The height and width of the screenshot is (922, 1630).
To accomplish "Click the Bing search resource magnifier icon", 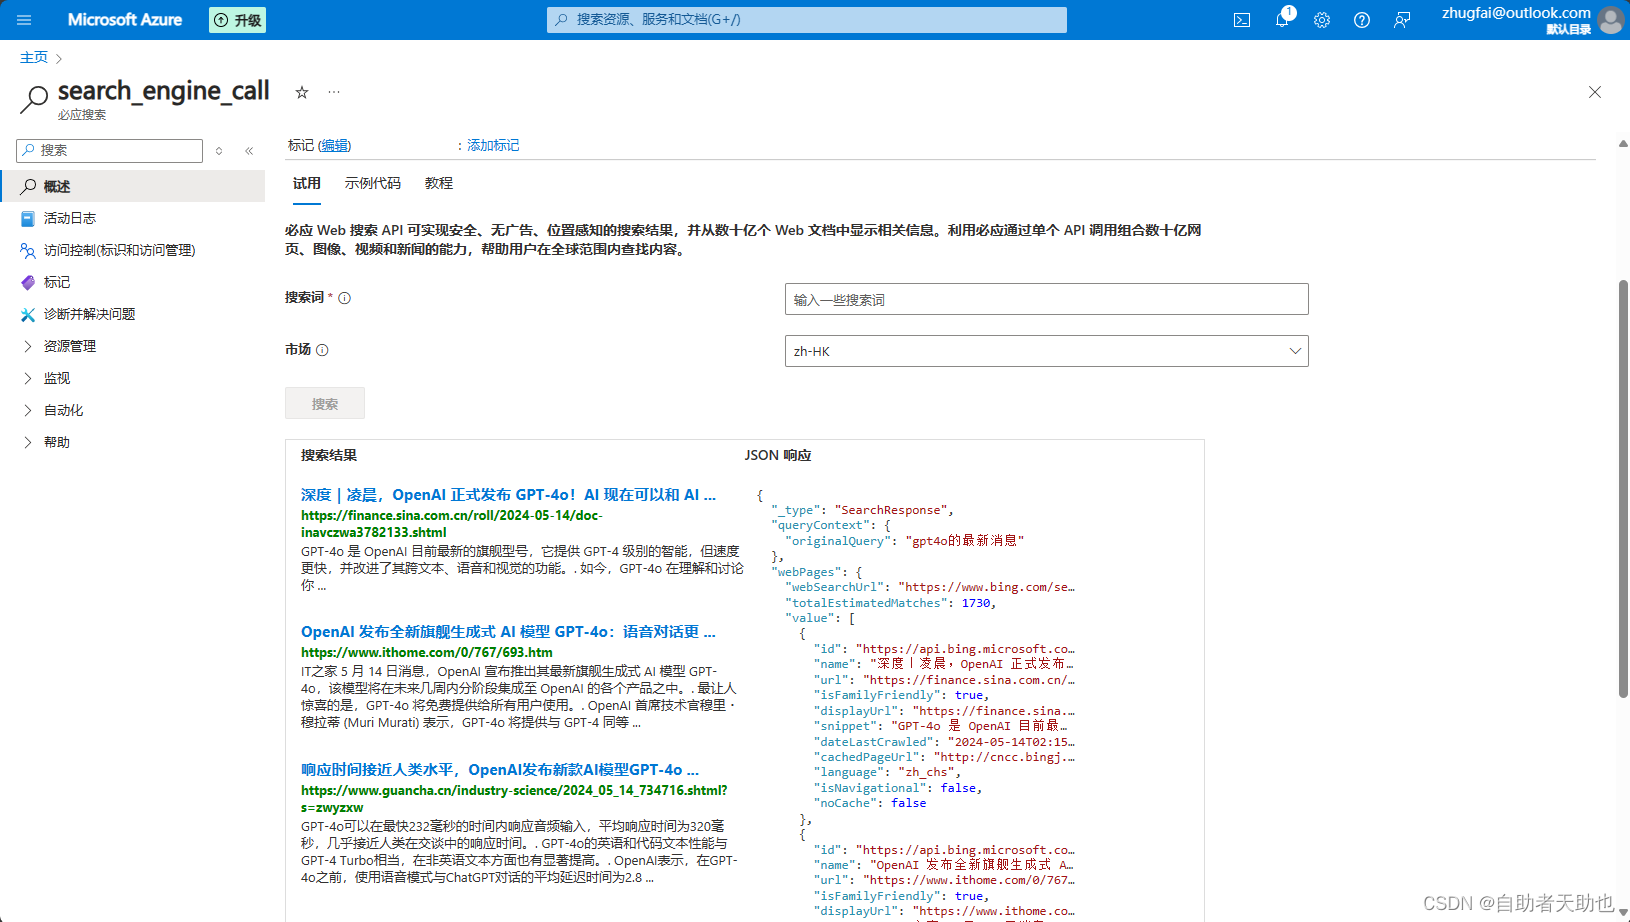I will (34, 98).
